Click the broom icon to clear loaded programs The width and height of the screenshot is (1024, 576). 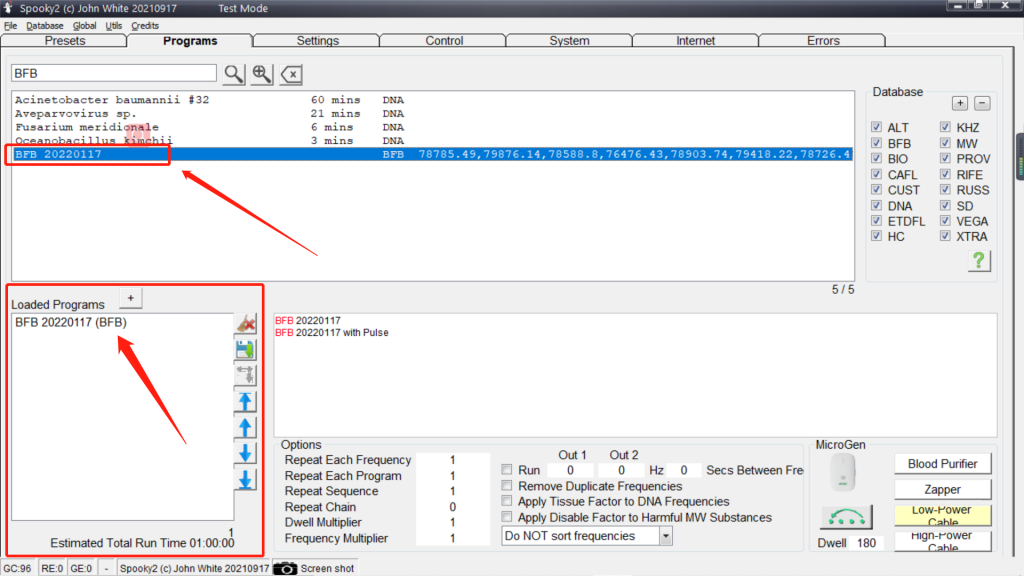[x=245, y=324]
